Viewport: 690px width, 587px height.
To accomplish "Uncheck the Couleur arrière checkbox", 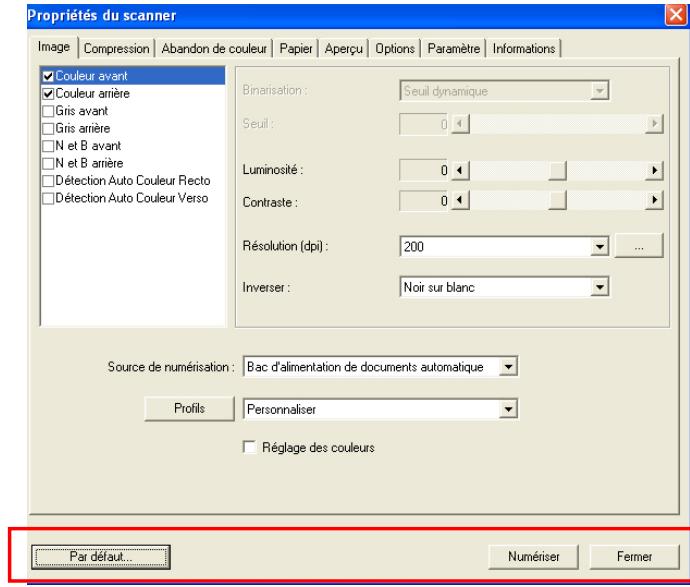I will pos(48,94).
